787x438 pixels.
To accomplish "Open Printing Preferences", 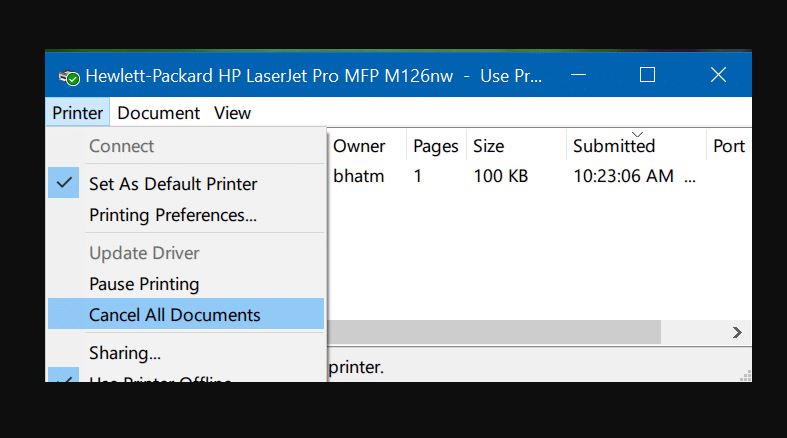I will [186, 215].
